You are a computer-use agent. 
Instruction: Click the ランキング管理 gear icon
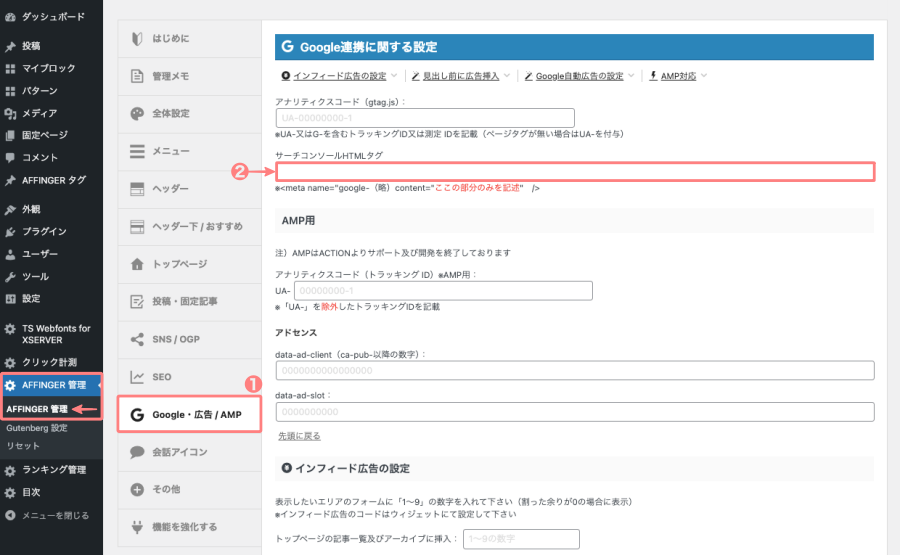[x=10, y=471]
